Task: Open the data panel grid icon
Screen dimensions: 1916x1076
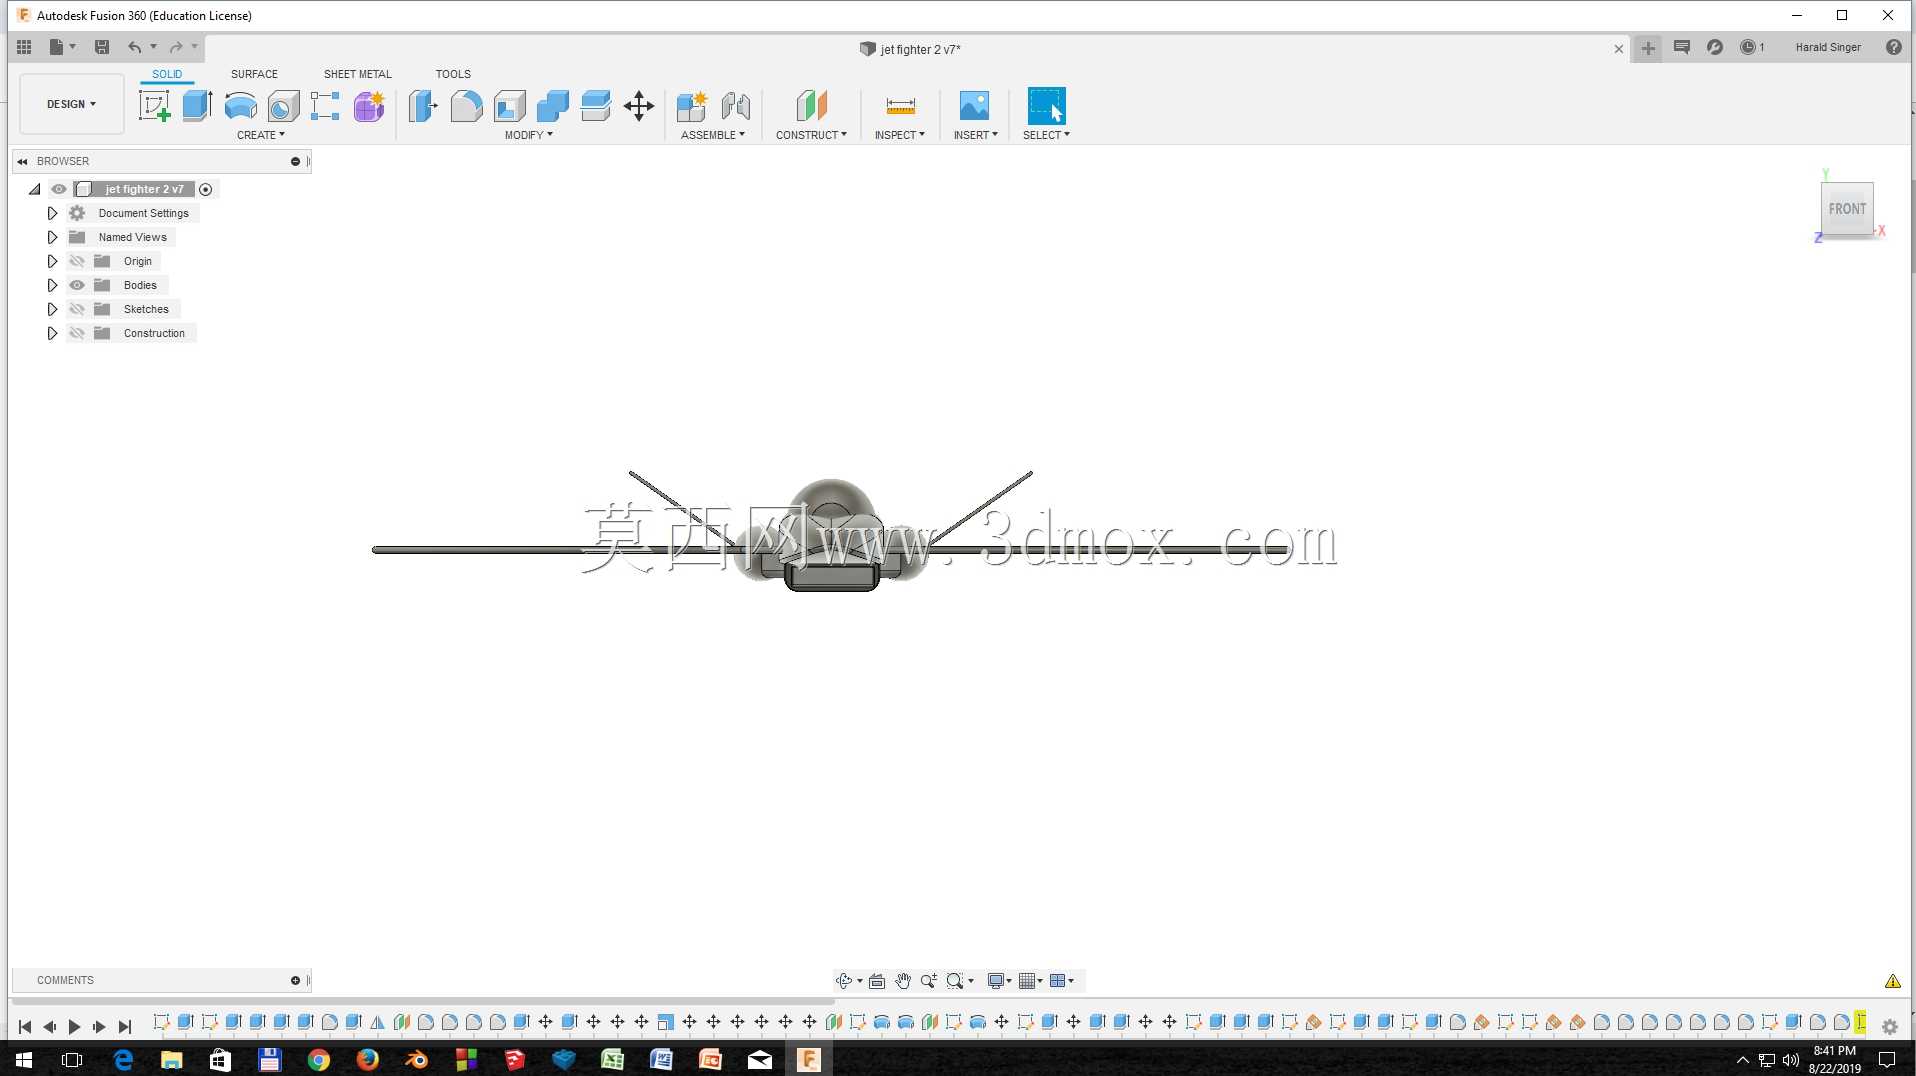Action: click(x=24, y=47)
